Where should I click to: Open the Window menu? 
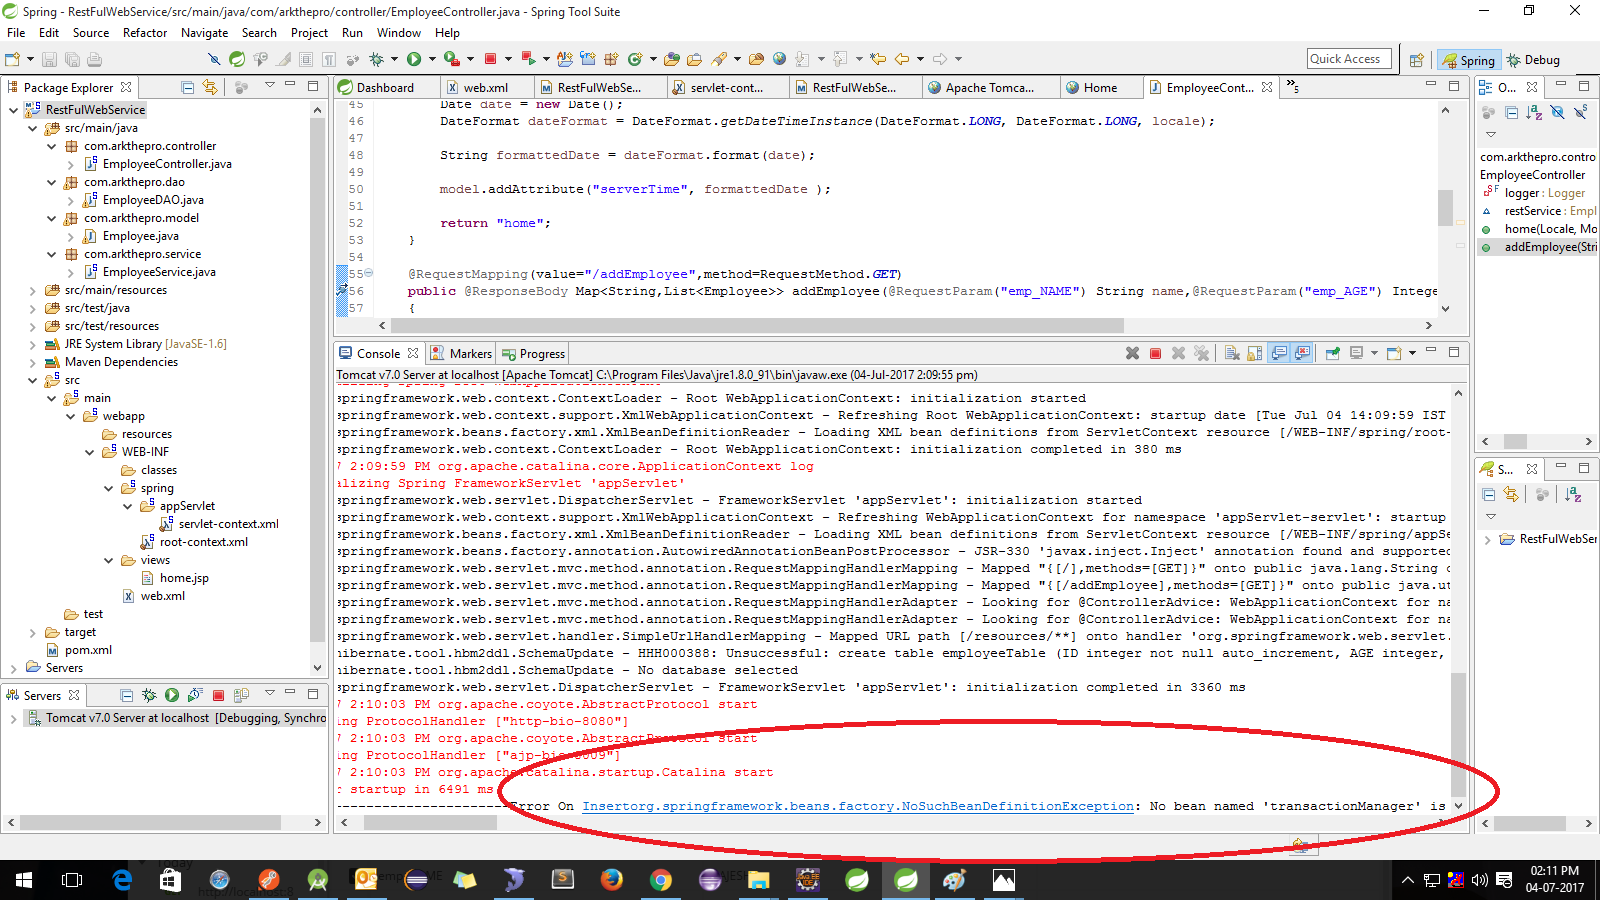pos(399,32)
